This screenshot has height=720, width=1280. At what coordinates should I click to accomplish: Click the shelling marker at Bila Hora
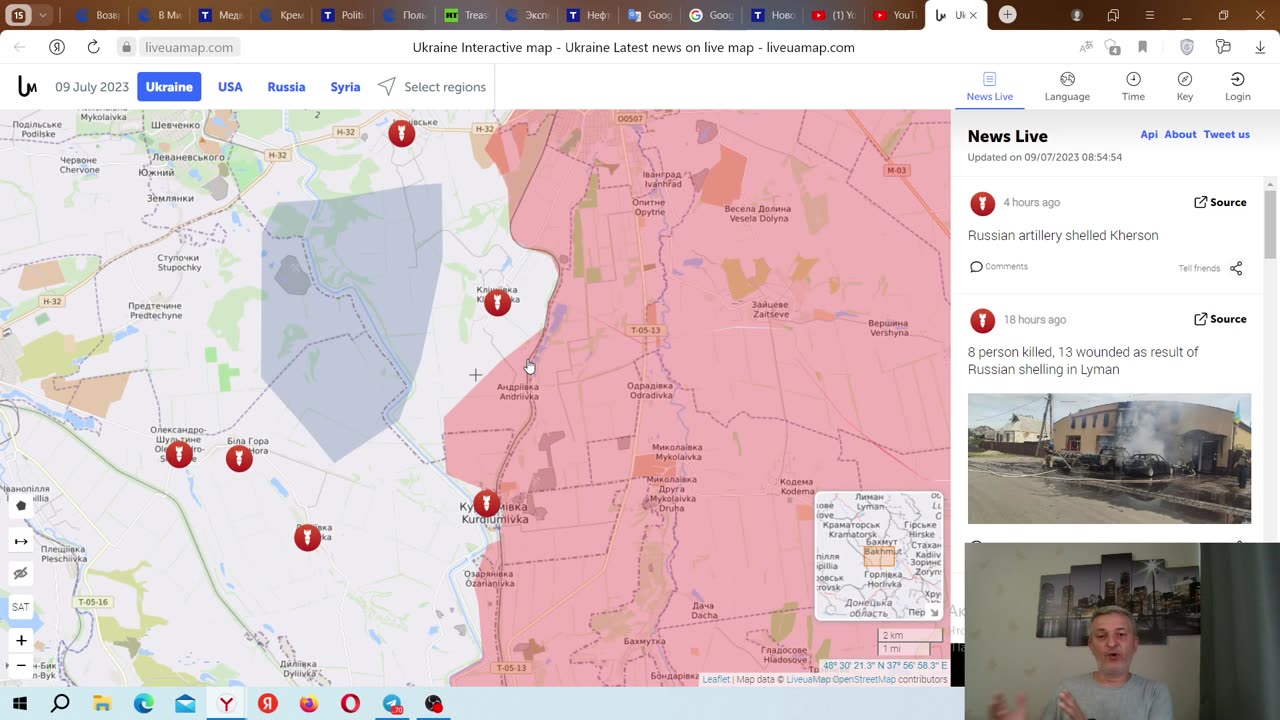pos(239,458)
